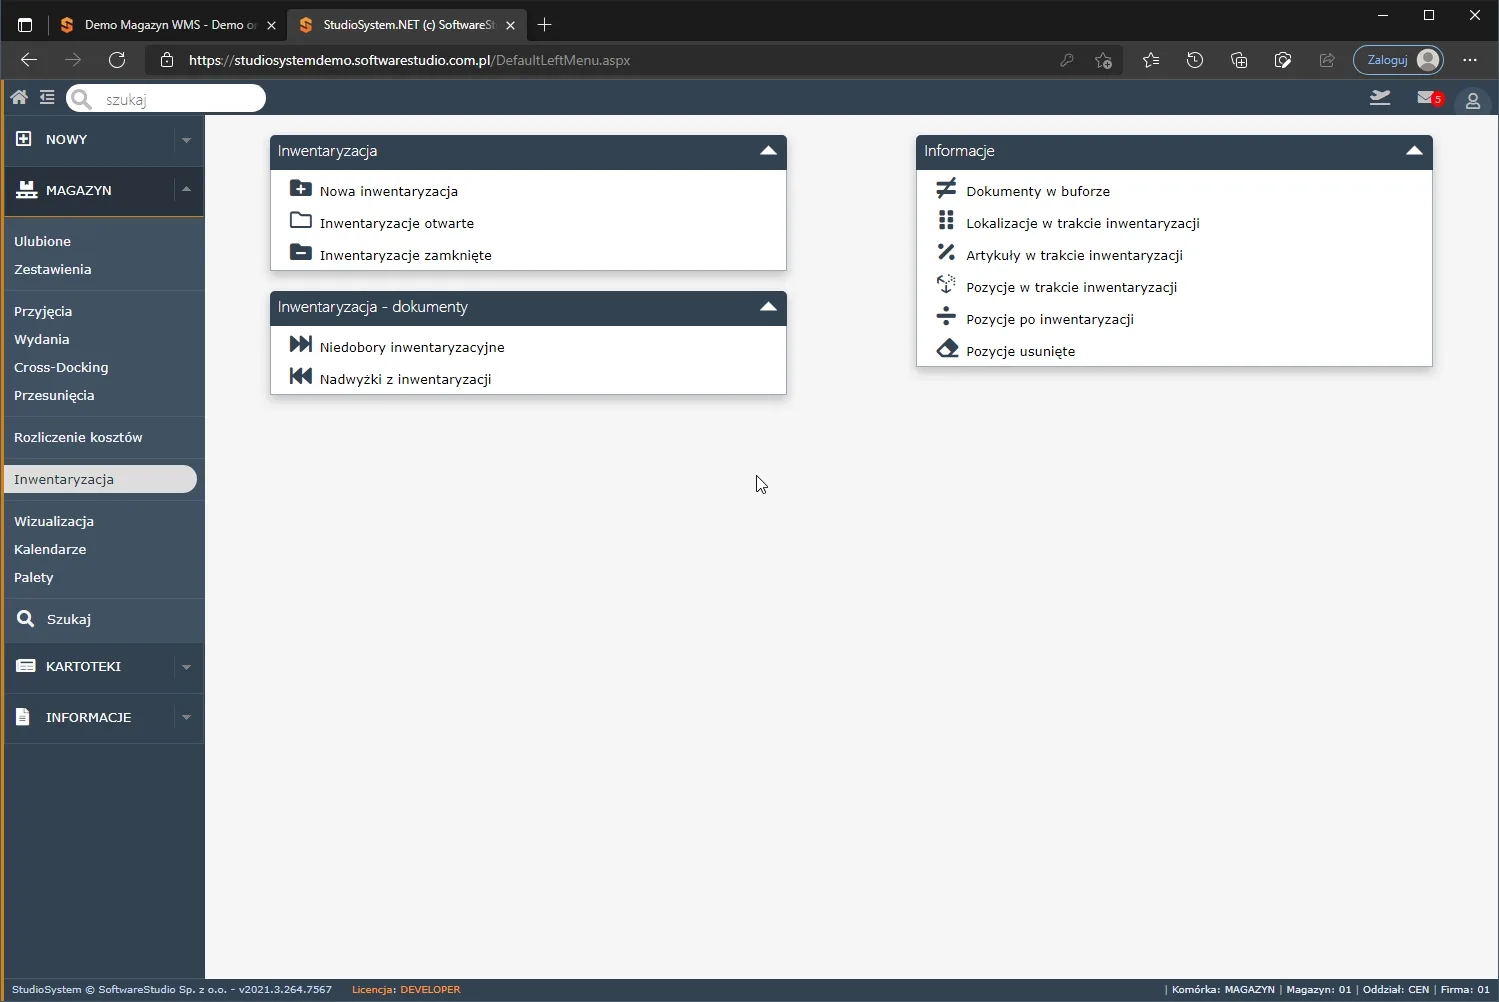Open the Inwentaryzacje zamknięte link
Image resolution: width=1499 pixels, height=1002 pixels.
coord(406,255)
